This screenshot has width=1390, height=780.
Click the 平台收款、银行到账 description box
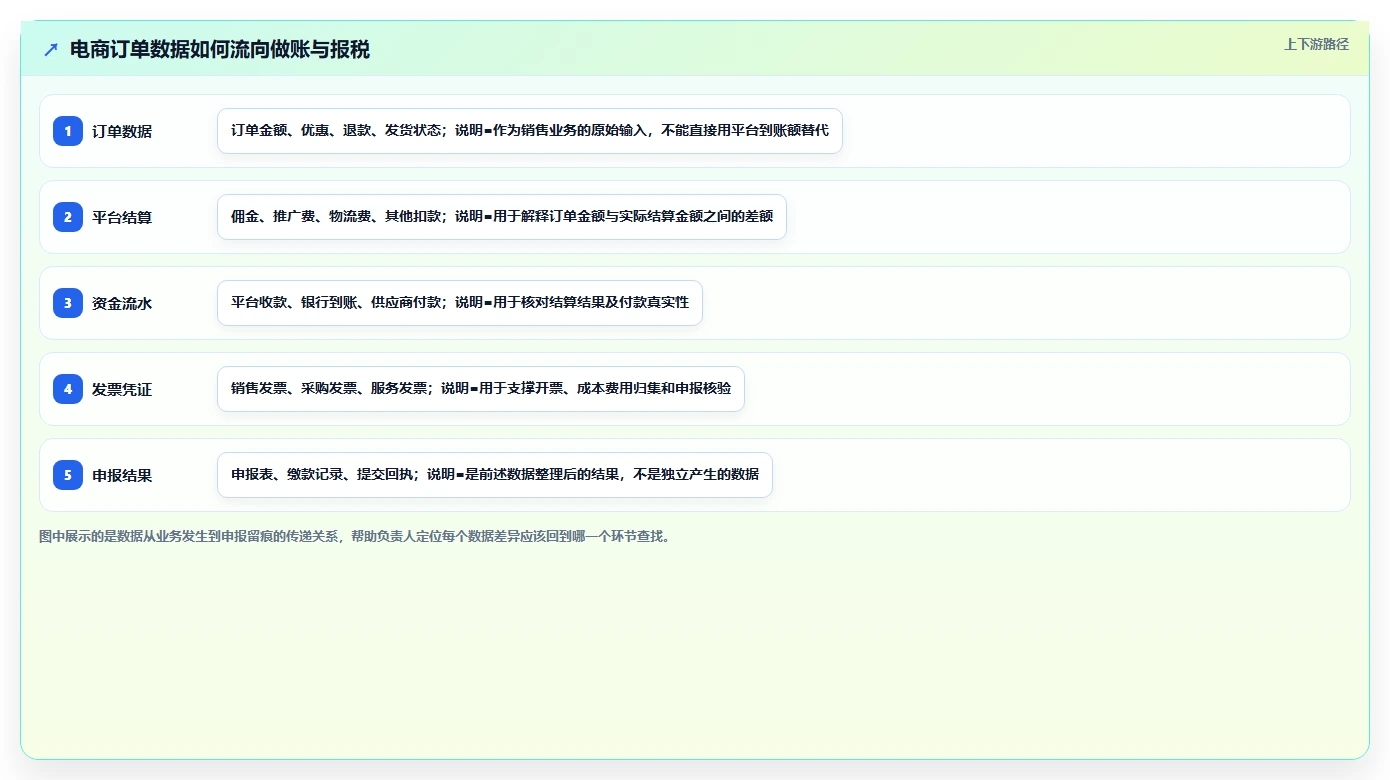(460, 303)
